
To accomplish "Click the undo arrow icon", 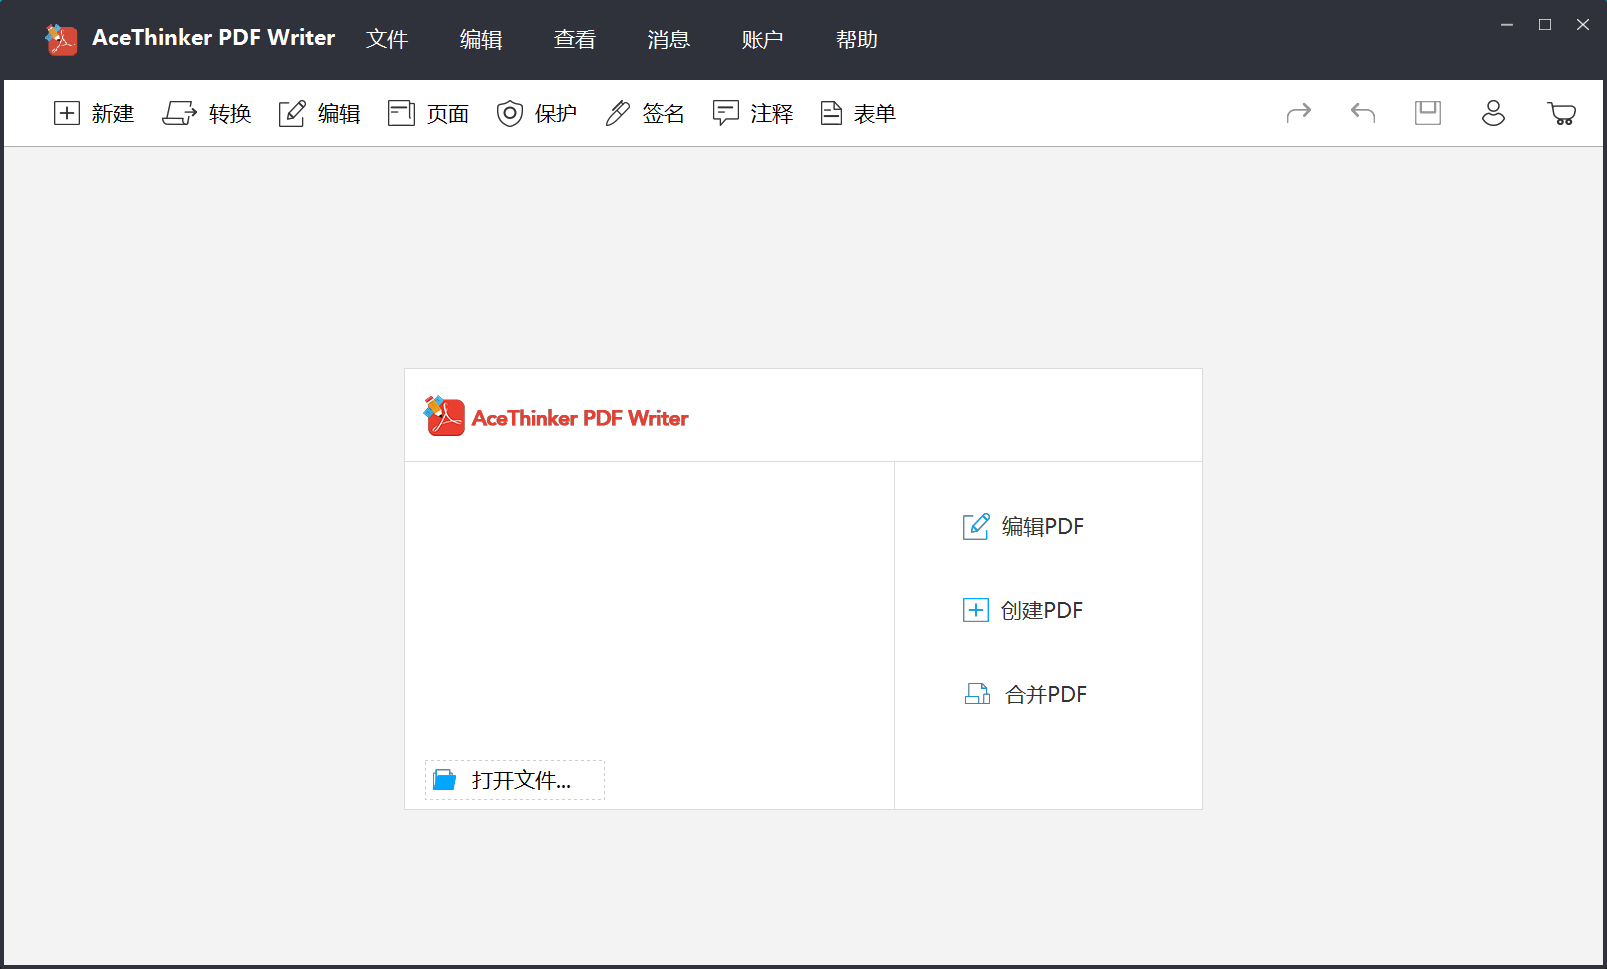I will click(x=1363, y=112).
